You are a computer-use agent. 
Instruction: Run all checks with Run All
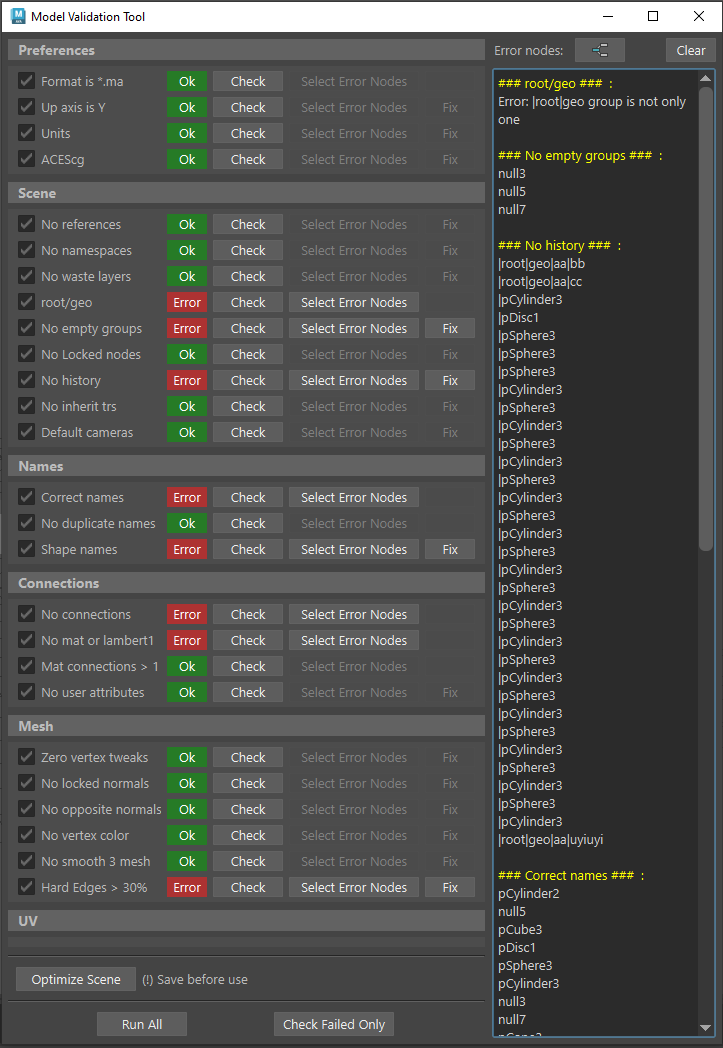click(142, 1024)
